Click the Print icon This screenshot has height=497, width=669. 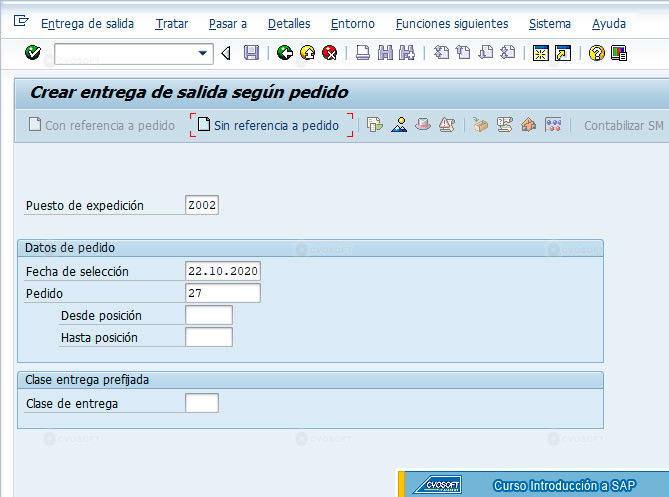click(363, 53)
